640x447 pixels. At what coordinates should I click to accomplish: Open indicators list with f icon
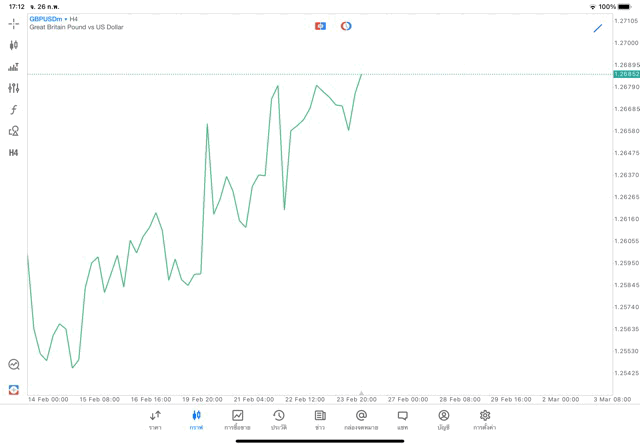[x=13, y=110]
